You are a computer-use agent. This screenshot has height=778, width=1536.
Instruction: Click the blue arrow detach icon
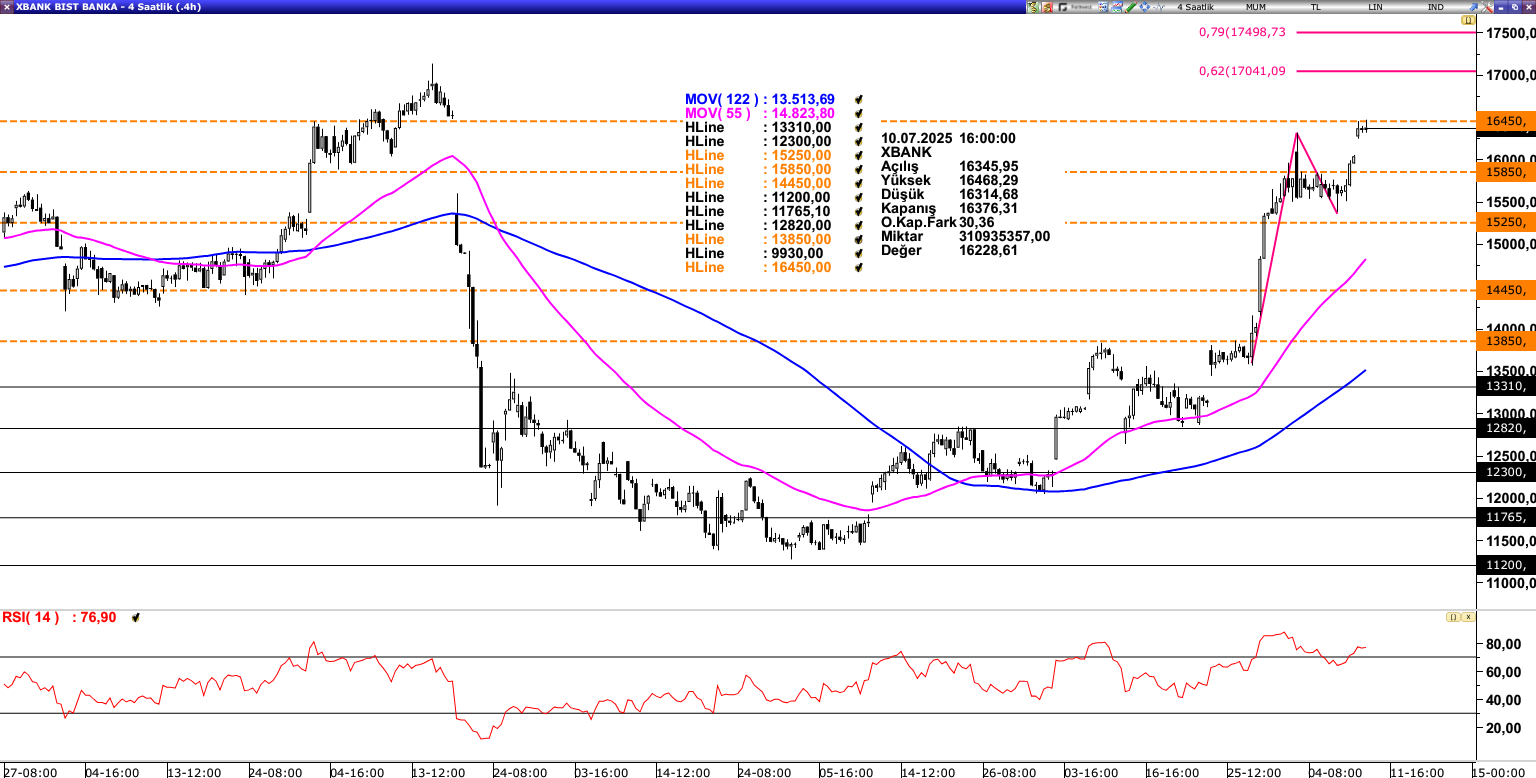click(1474, 7)
